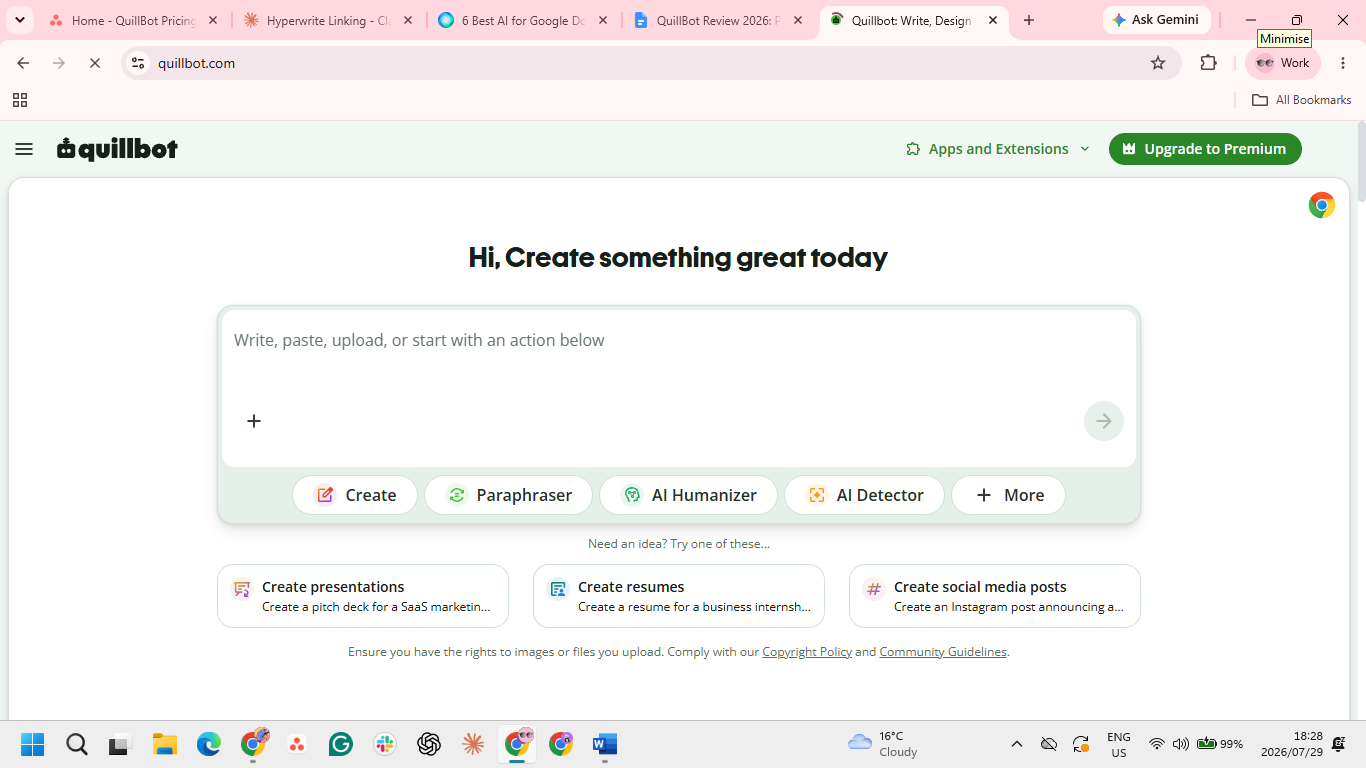Click the ENG US language indicator
Screen dimensions: 1366x768
pos(1119,744)
